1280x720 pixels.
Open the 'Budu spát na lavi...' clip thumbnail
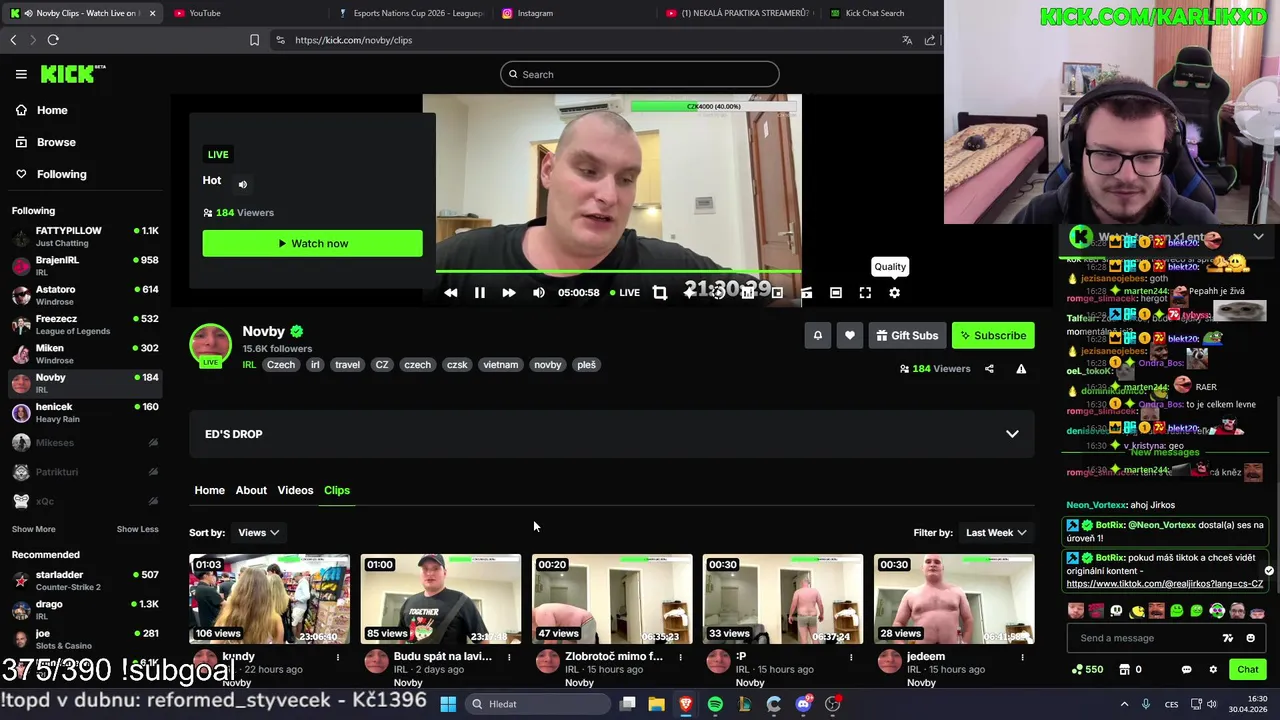(441, 599)
